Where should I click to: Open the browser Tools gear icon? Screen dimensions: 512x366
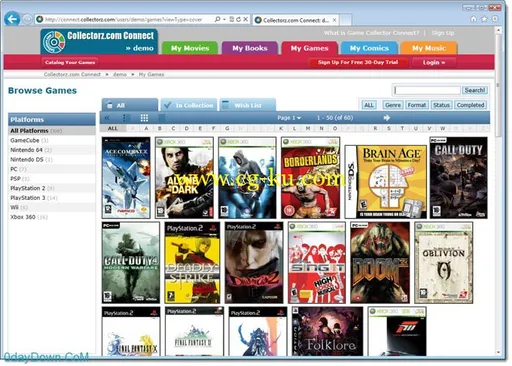495,19
